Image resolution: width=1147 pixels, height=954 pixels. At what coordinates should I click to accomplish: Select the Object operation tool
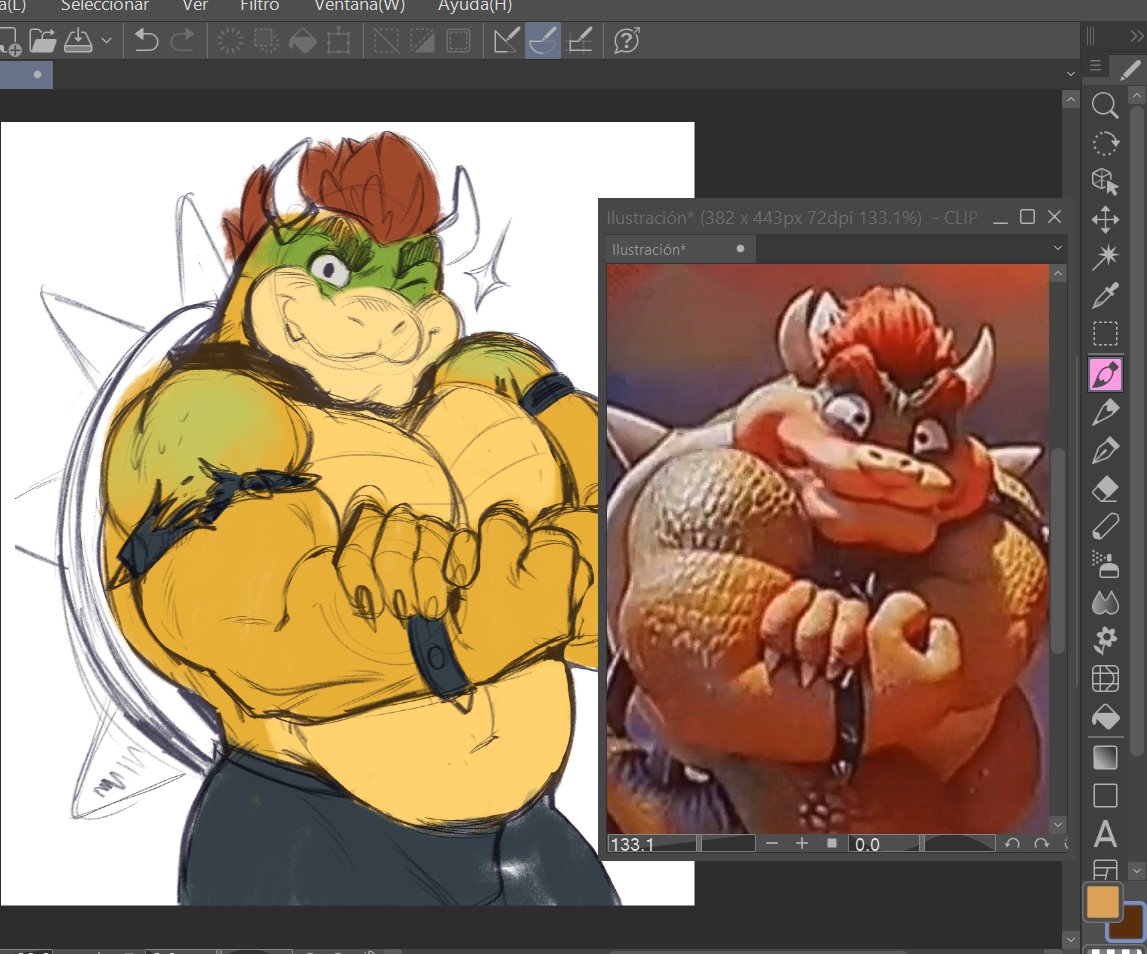[x=1105, y=181]
